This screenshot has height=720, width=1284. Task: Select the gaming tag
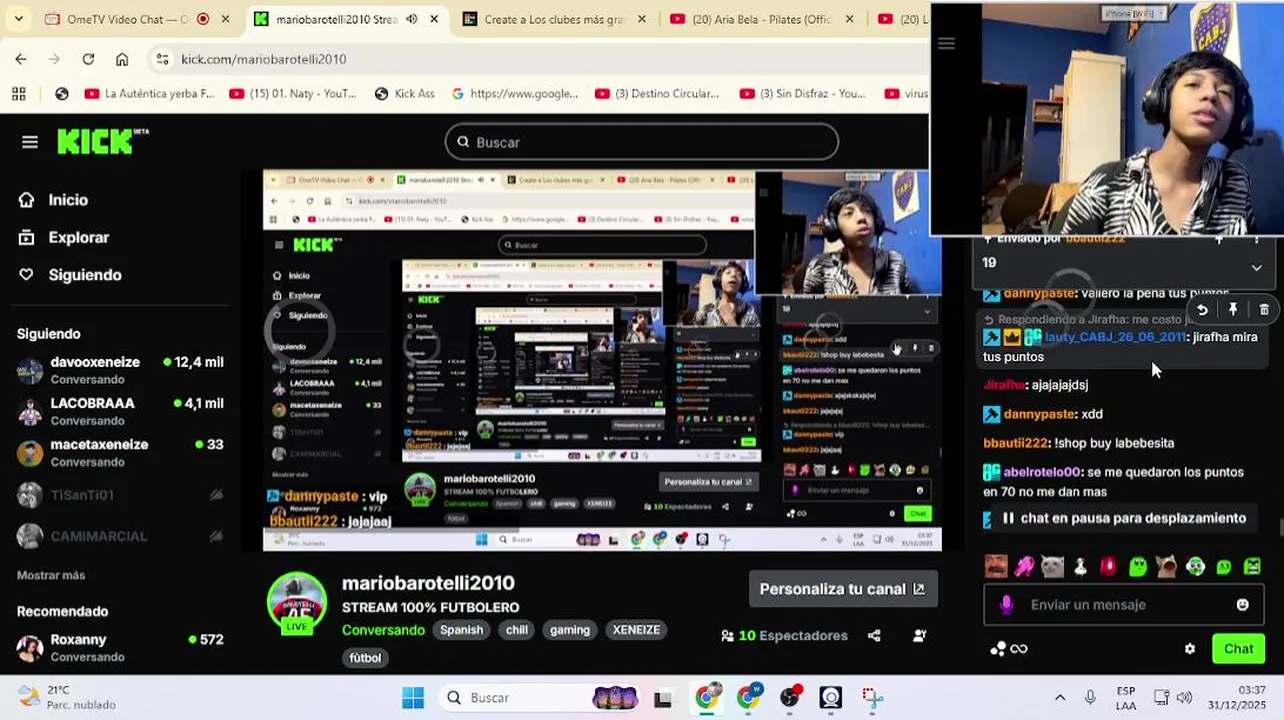[570, 630]
